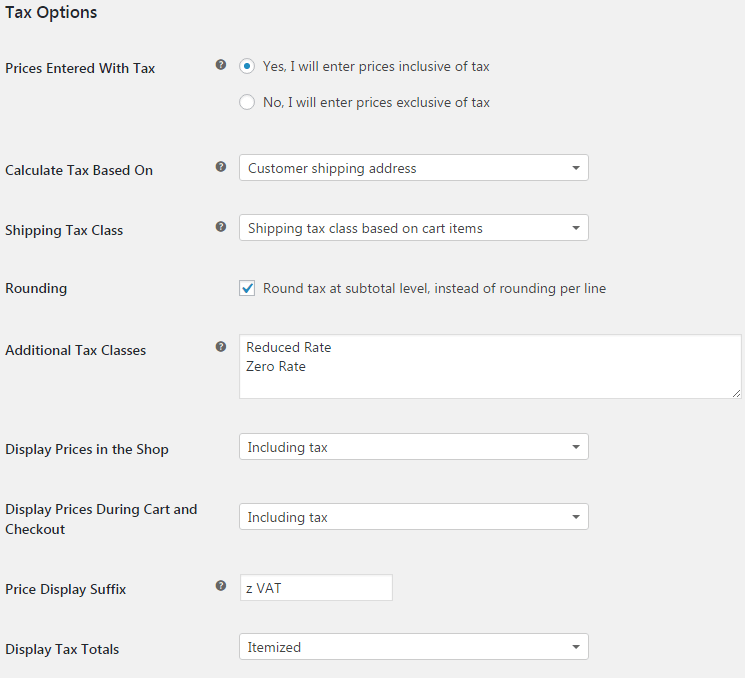Image resolution: width=745 pixels, height=678 pixels.
Task: View help icon for Additional Tax Classes
Action: (220, 347)
